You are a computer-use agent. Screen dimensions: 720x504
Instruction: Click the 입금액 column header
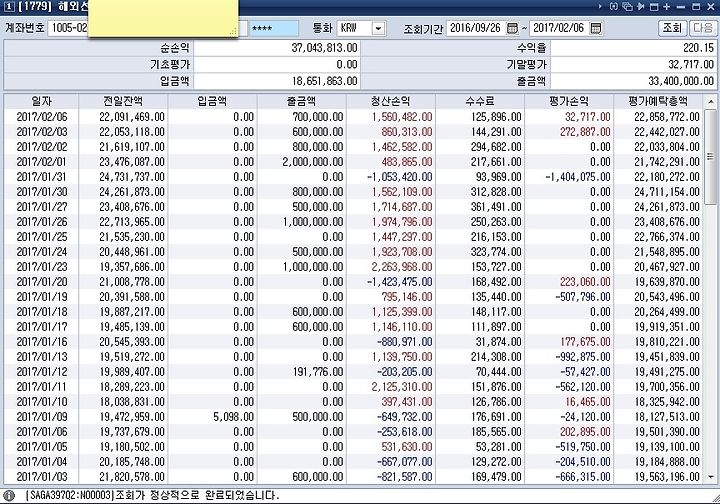pyautogui.click(x=212, y=101)
